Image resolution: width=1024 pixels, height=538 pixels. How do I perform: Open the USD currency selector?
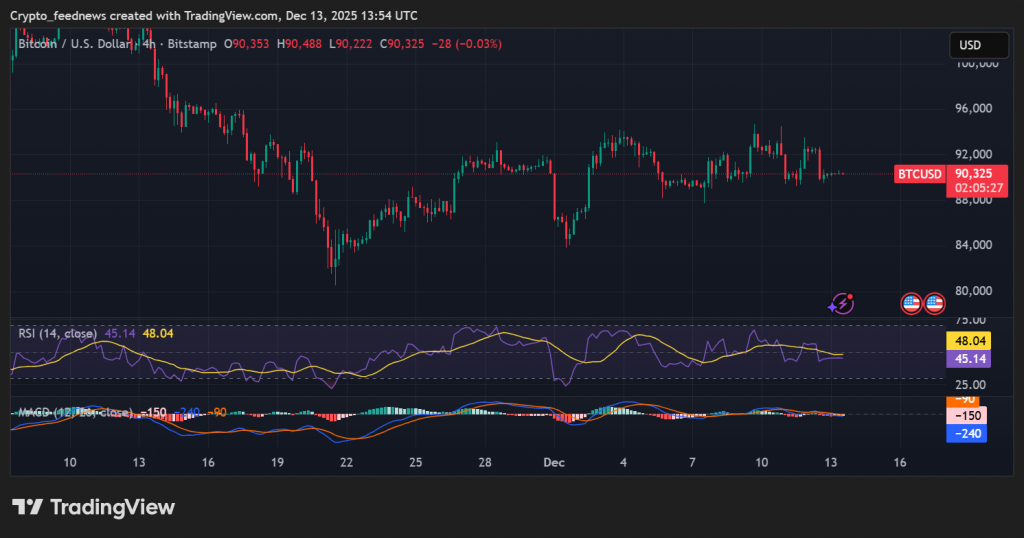coord(970,45)
